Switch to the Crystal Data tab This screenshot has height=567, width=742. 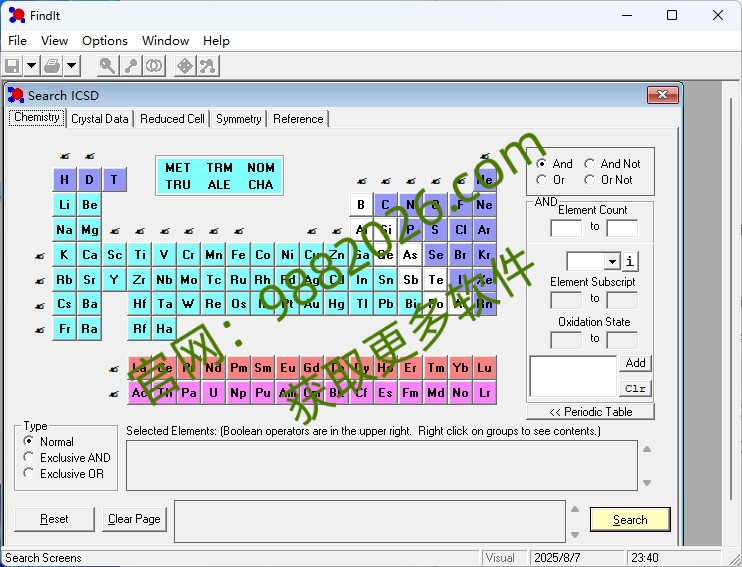tap(100, 119)
